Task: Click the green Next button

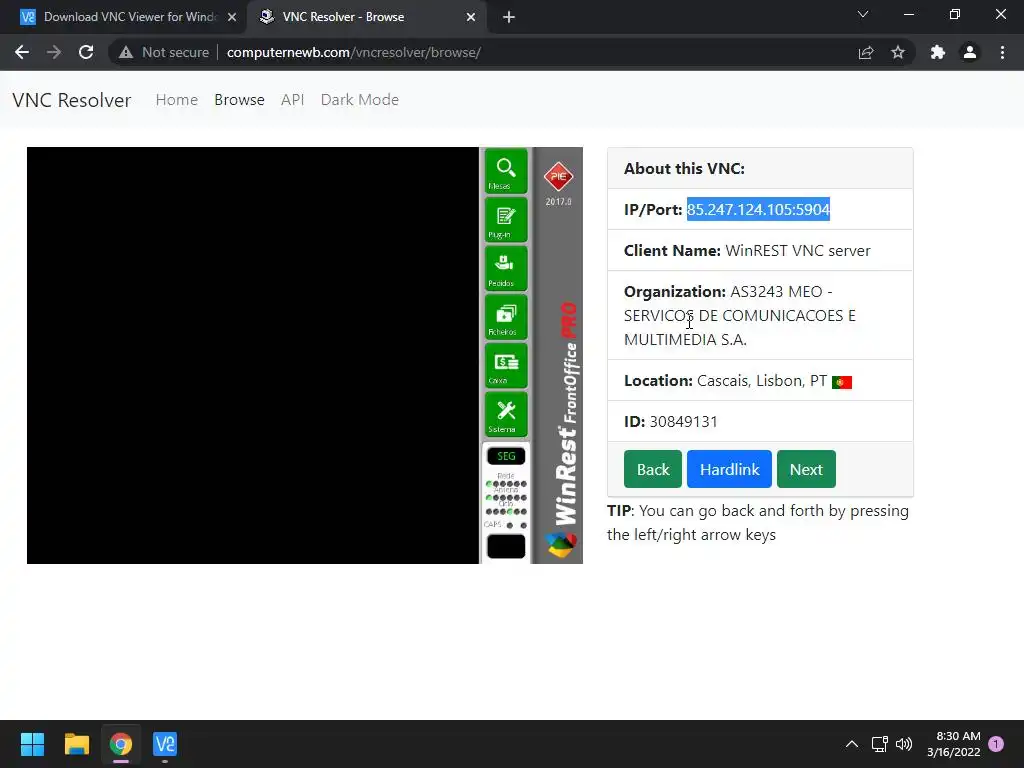Action: click(x=806, y=469)
